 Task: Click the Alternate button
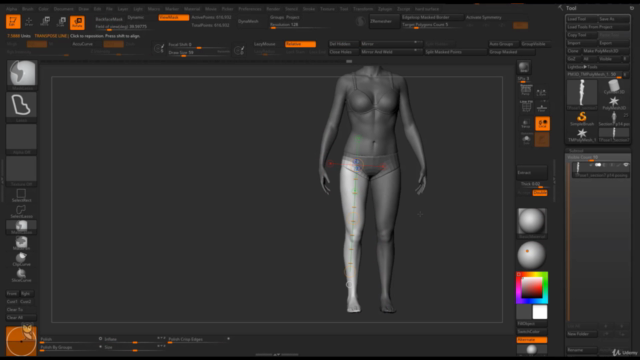(x=532, y=340)
